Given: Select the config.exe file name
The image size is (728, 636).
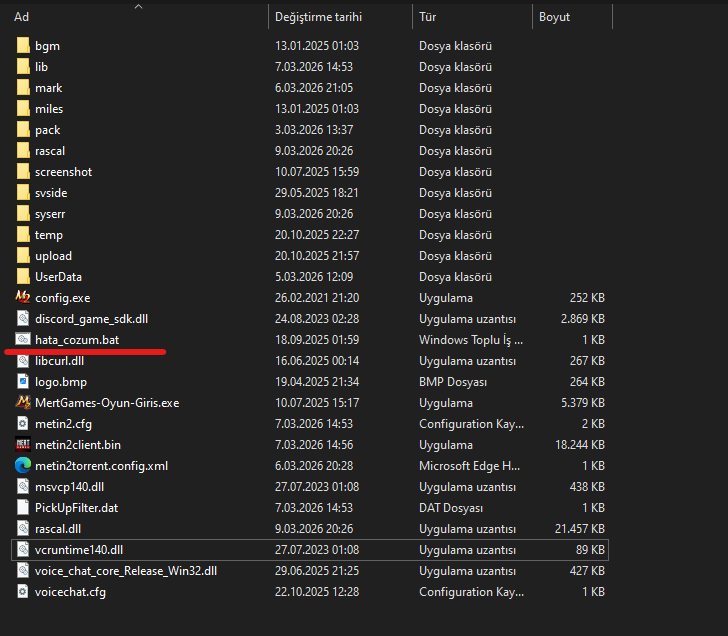Looking at the screenshot, I should (x=63, y=298).
